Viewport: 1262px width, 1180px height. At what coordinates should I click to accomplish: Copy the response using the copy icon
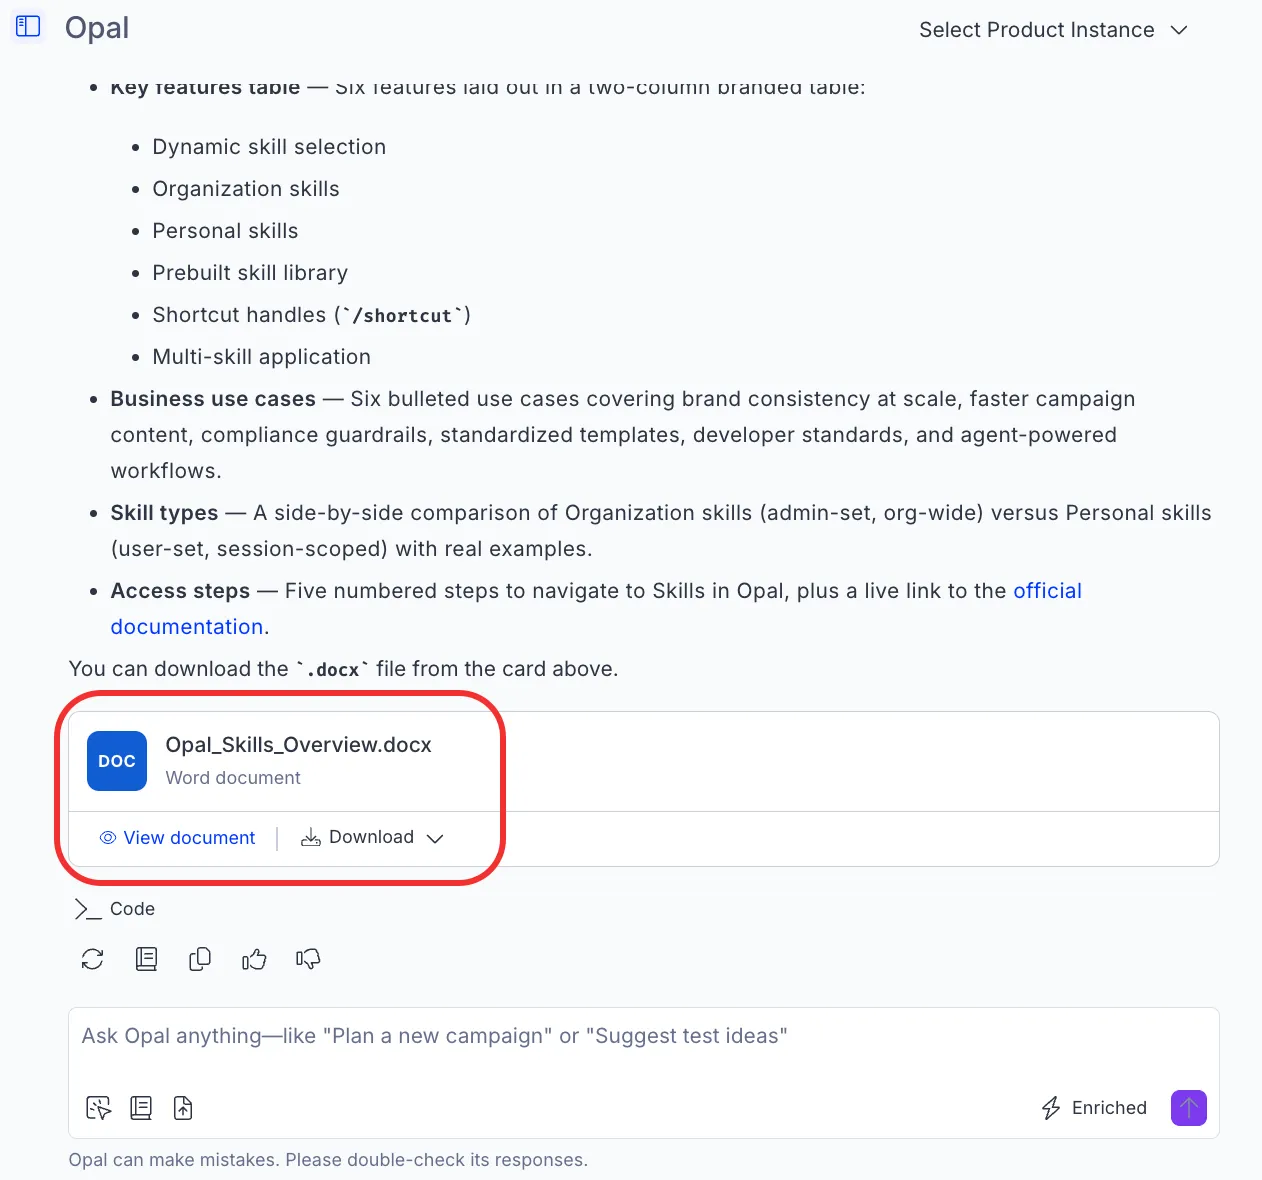click(200, 959)
